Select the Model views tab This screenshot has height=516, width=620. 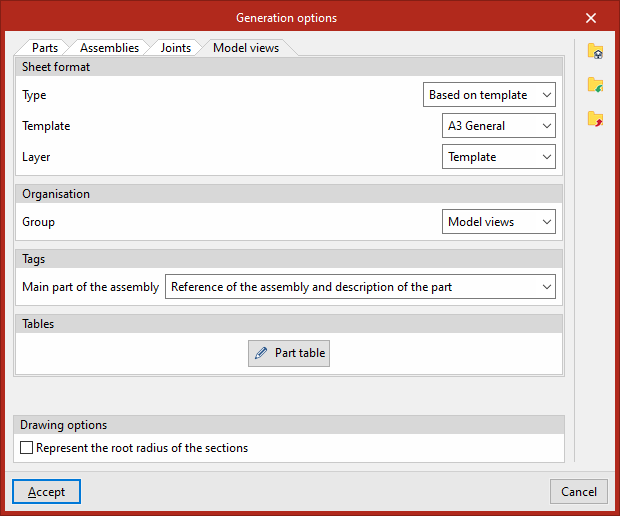point(246,48)
